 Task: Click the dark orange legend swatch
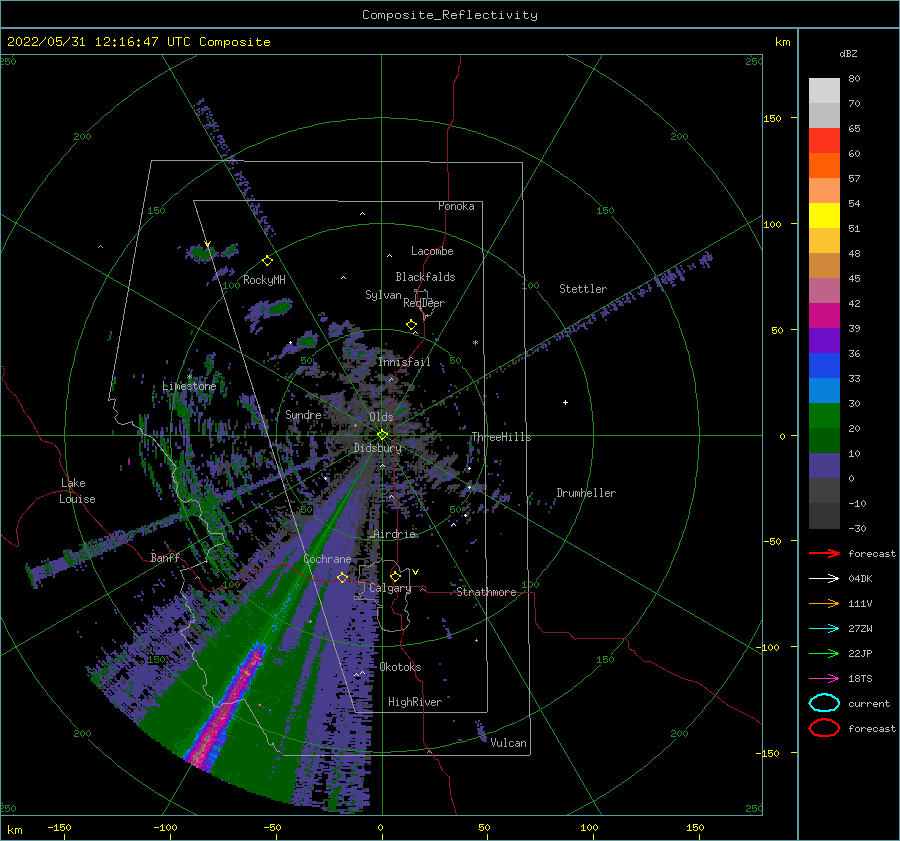tap(824, 166)
